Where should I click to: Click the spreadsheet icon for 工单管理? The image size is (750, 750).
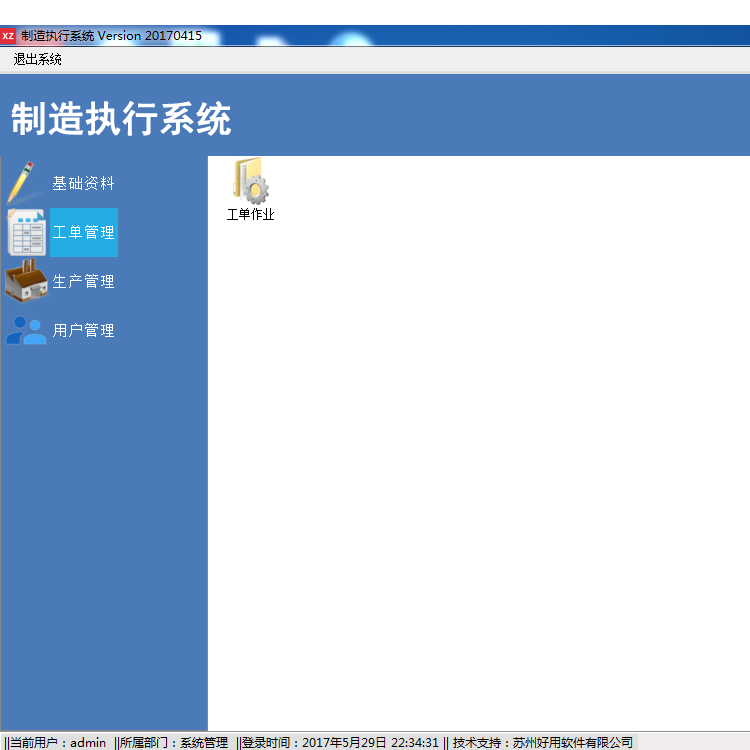pyautogui.click(x=26, y=232)
